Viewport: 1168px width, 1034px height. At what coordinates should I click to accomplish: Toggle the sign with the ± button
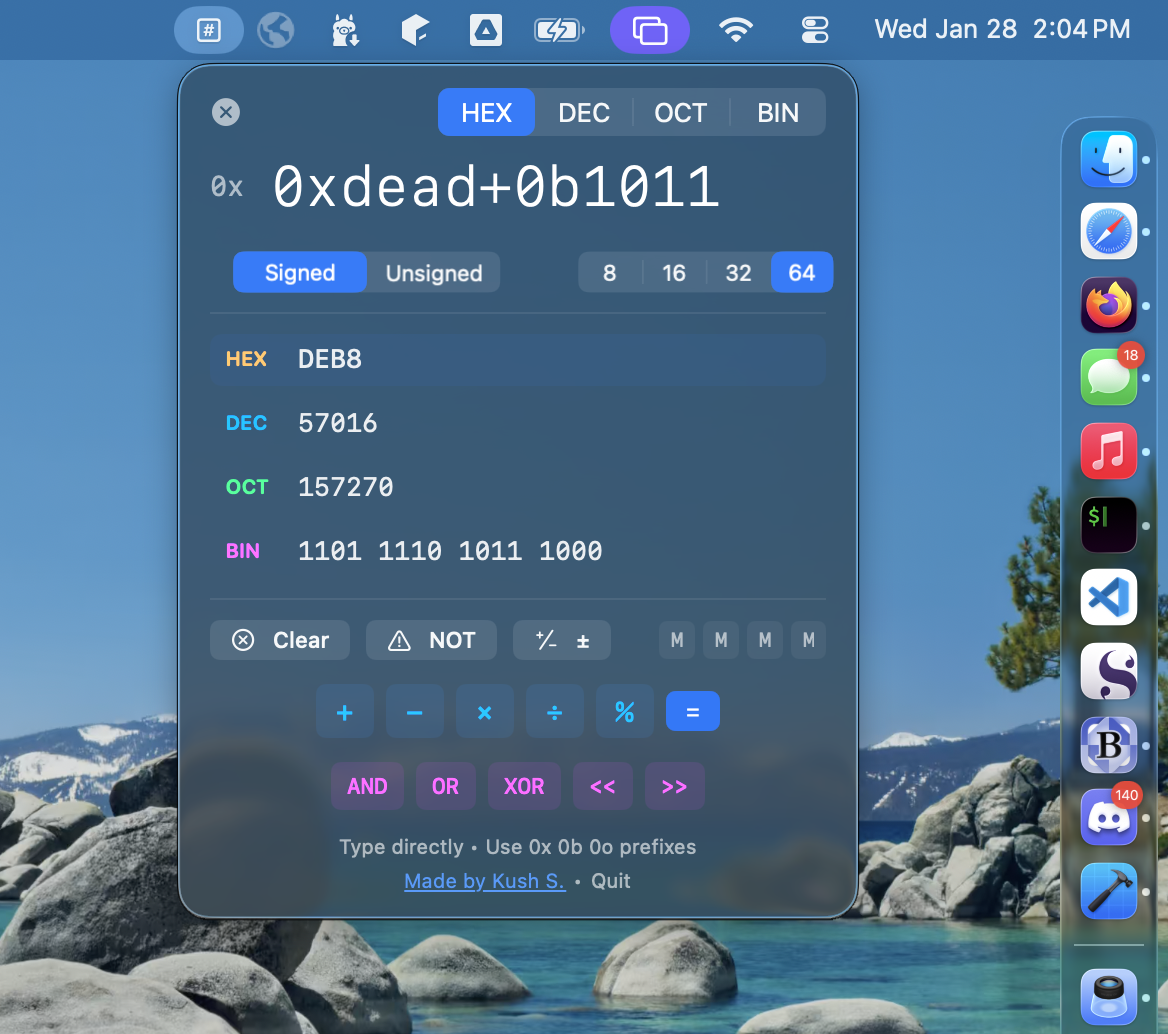point(561,640)
